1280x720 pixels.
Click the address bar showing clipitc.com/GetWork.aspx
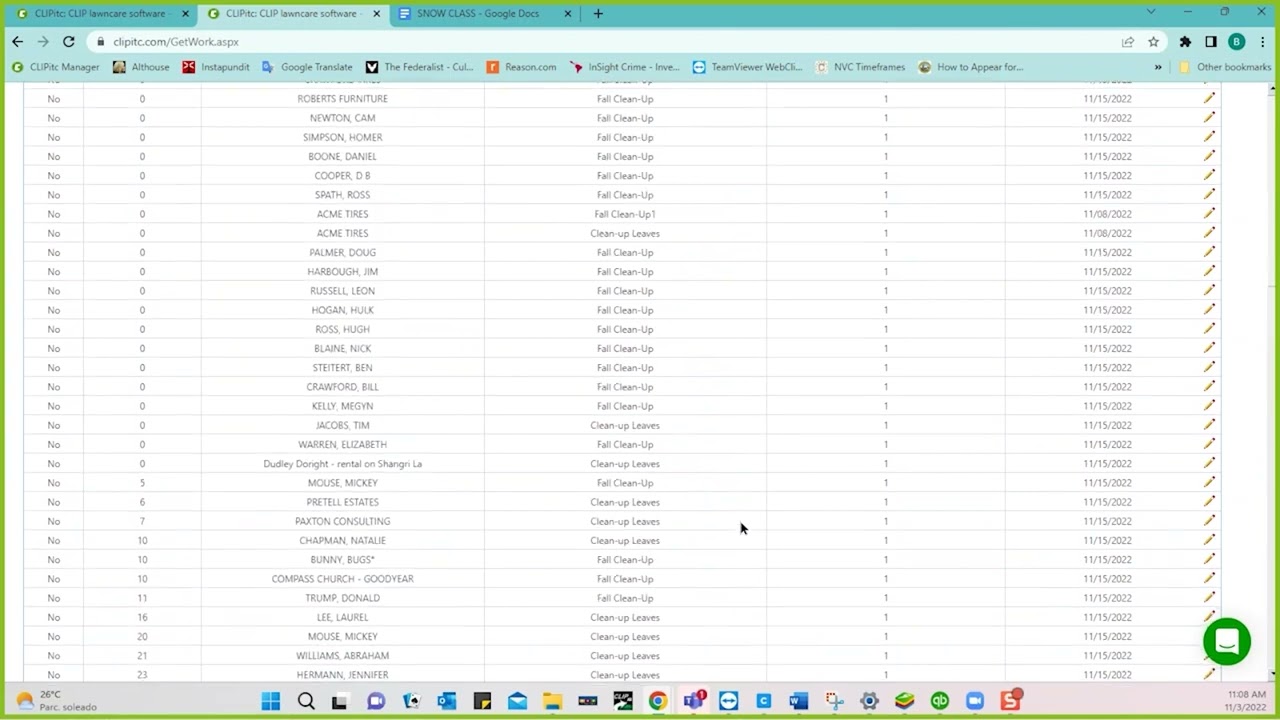click(x=600, y=41)
